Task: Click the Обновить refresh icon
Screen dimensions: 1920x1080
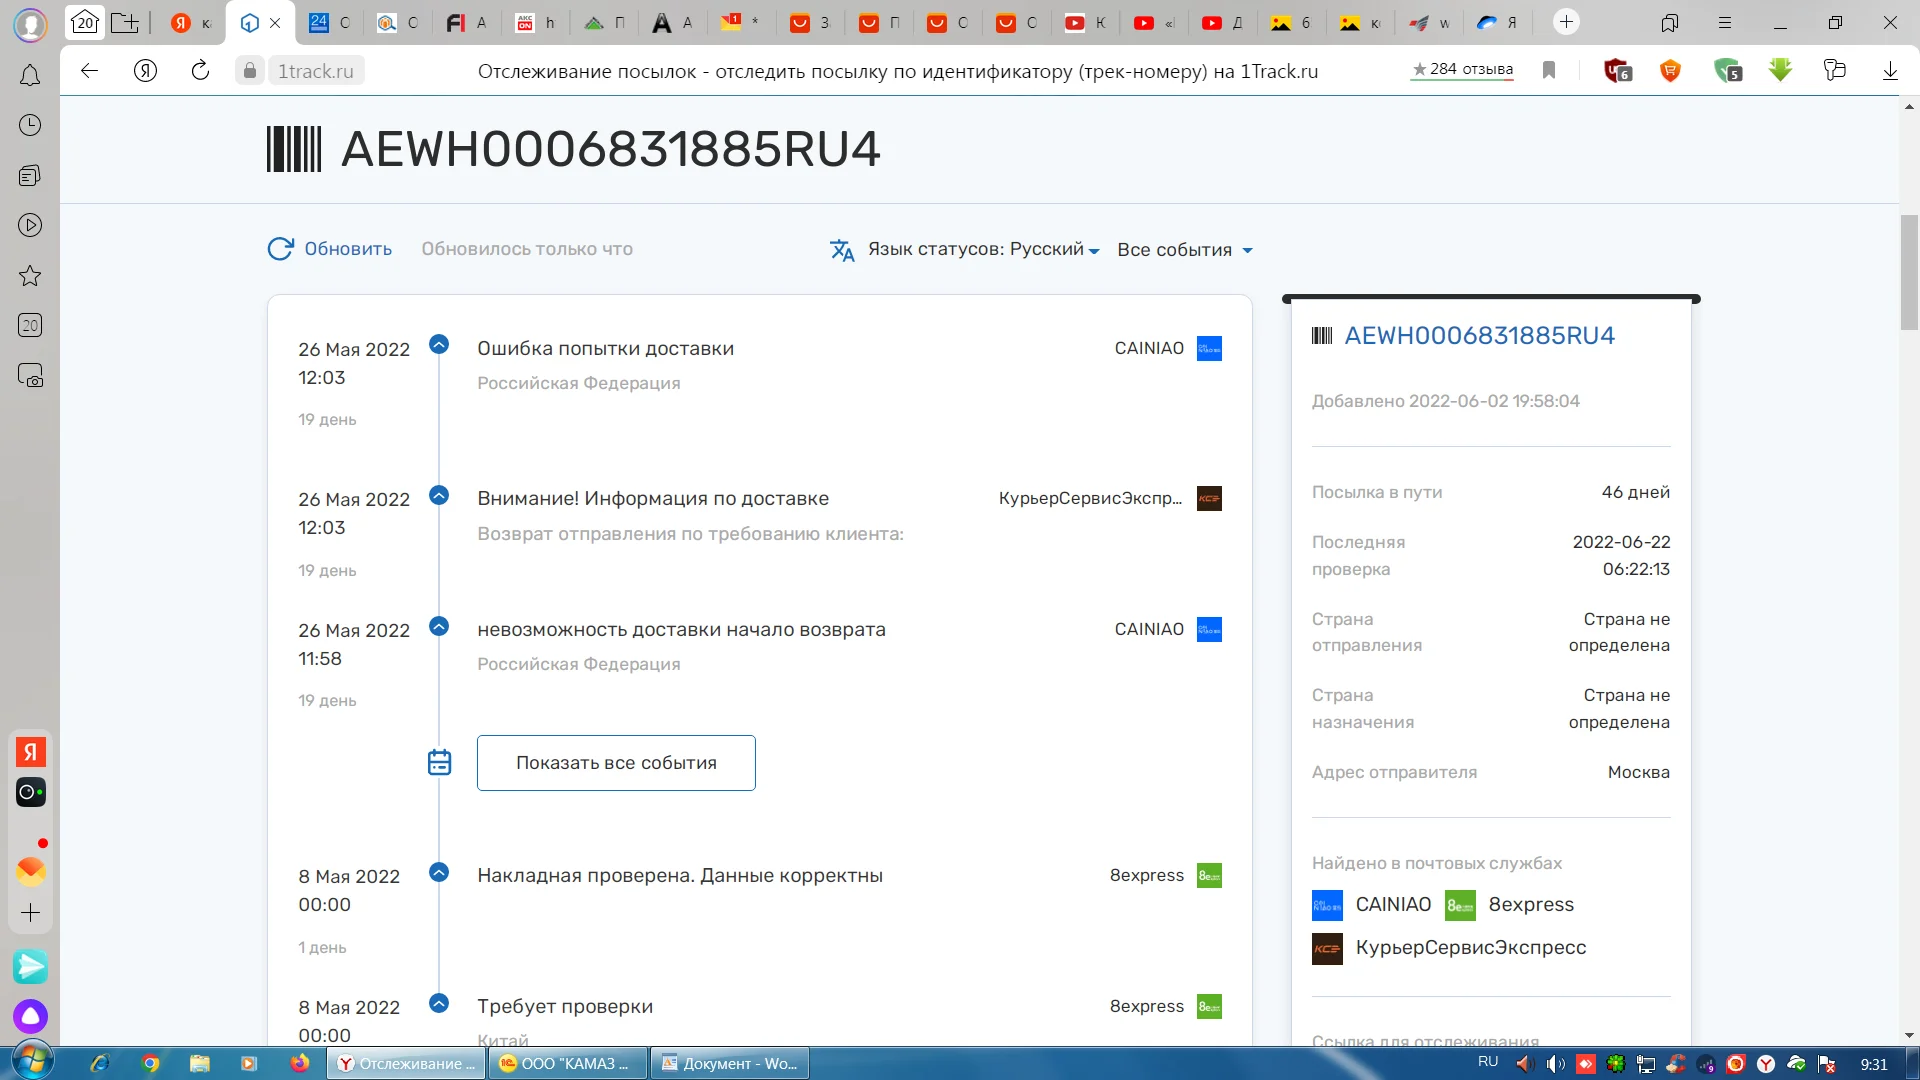Action: point(280,249)
